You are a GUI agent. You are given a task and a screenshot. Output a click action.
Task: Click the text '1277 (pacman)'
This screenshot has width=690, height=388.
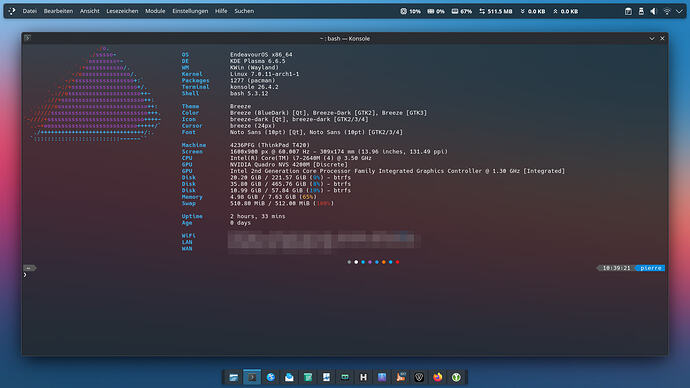click(x=252, y=81)
